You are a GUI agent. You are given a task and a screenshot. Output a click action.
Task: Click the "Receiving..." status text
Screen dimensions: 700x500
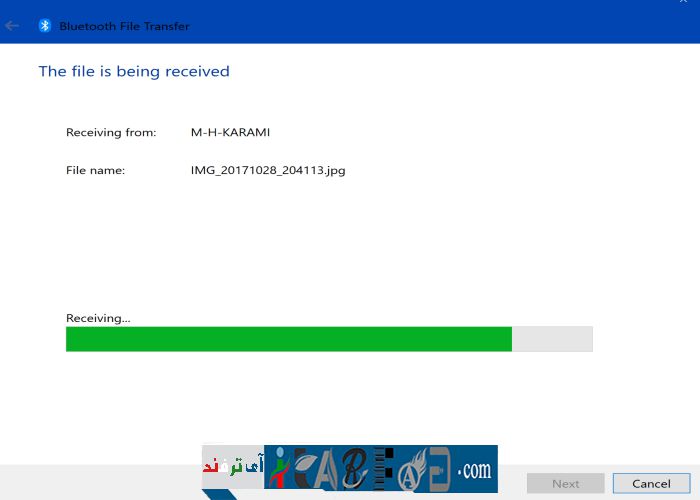coord(98,318)
